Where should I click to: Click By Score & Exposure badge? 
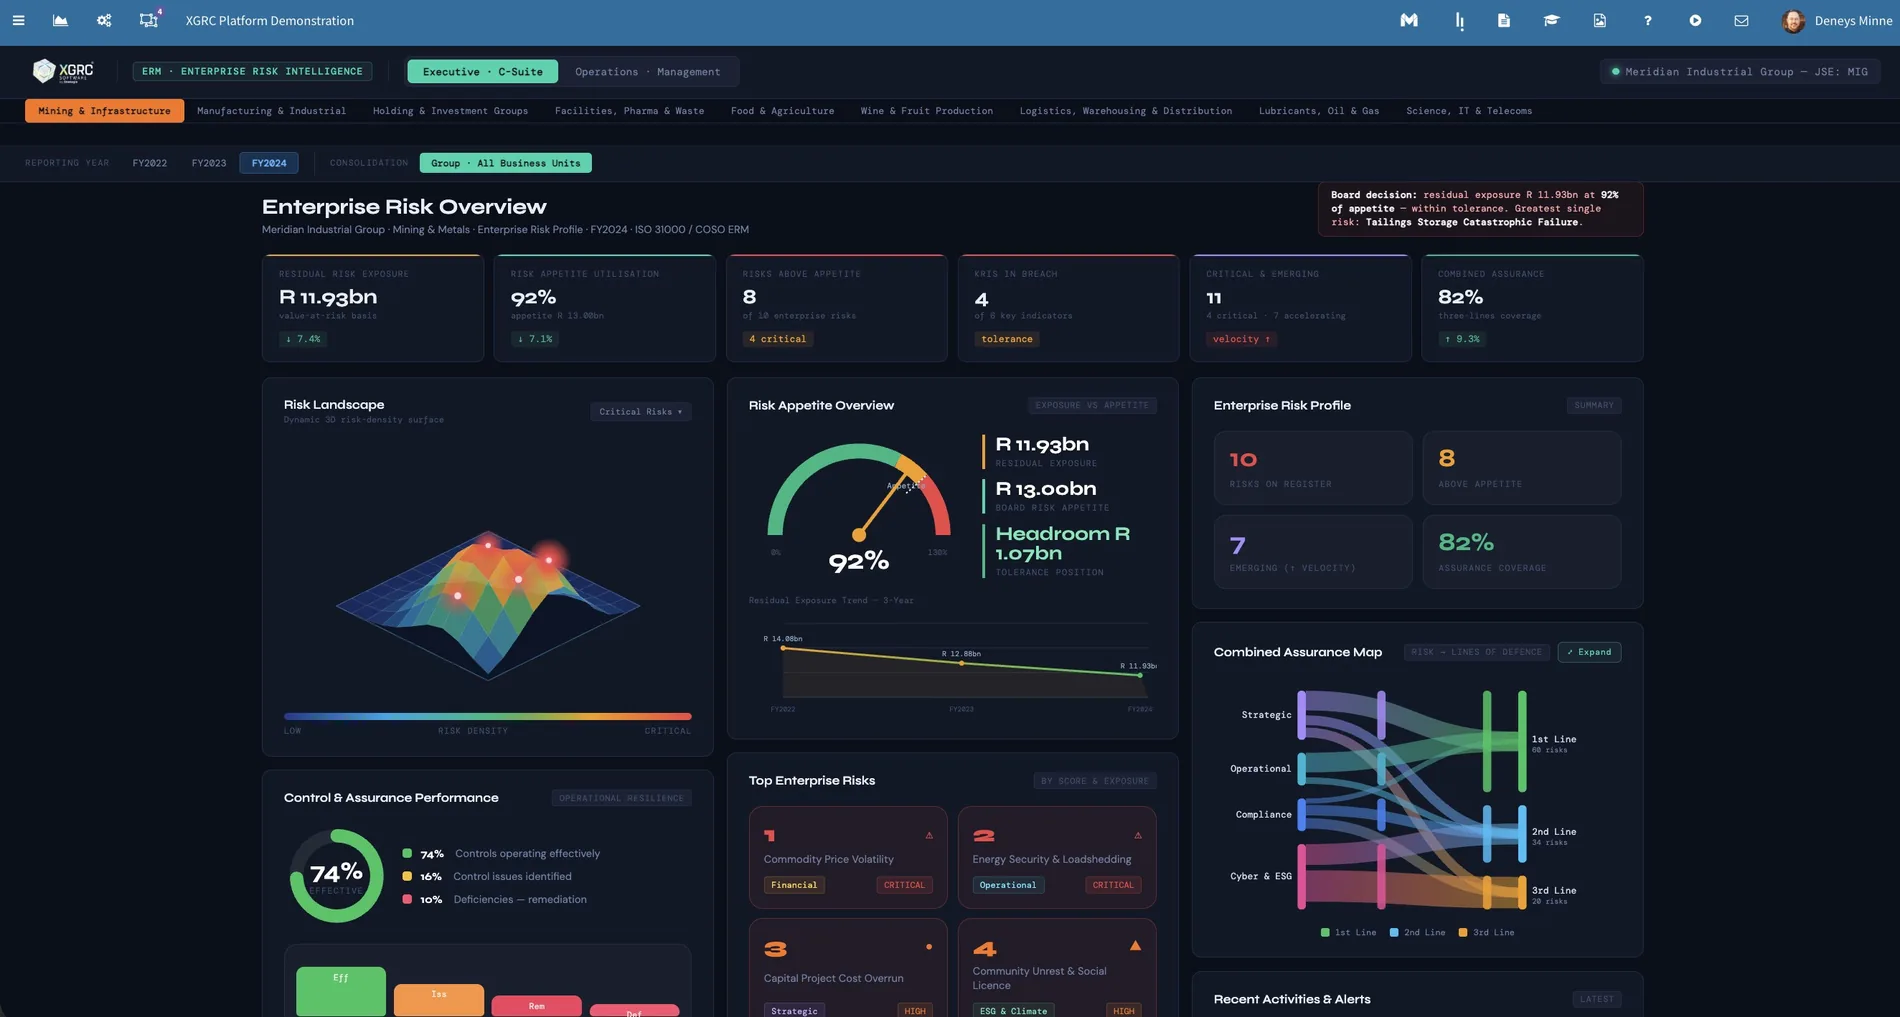coord(1094,781)
